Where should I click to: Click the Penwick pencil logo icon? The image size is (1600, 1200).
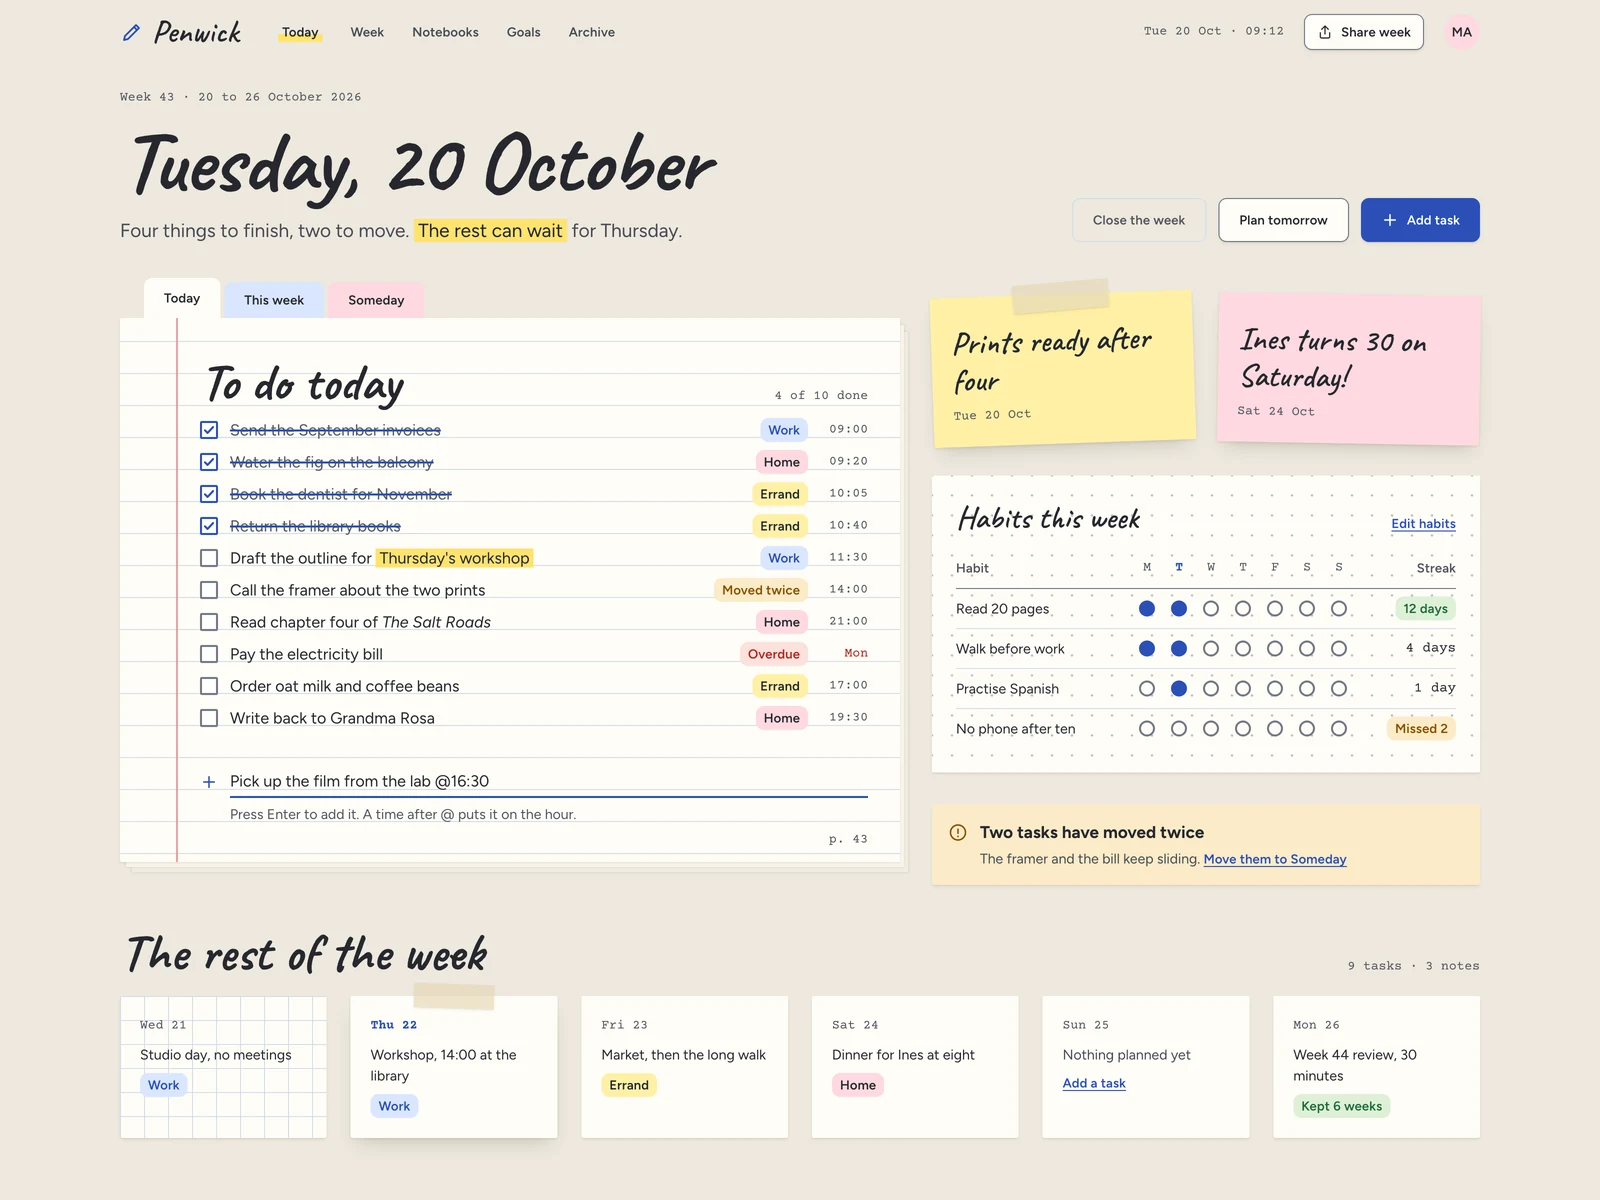[131, 33]
